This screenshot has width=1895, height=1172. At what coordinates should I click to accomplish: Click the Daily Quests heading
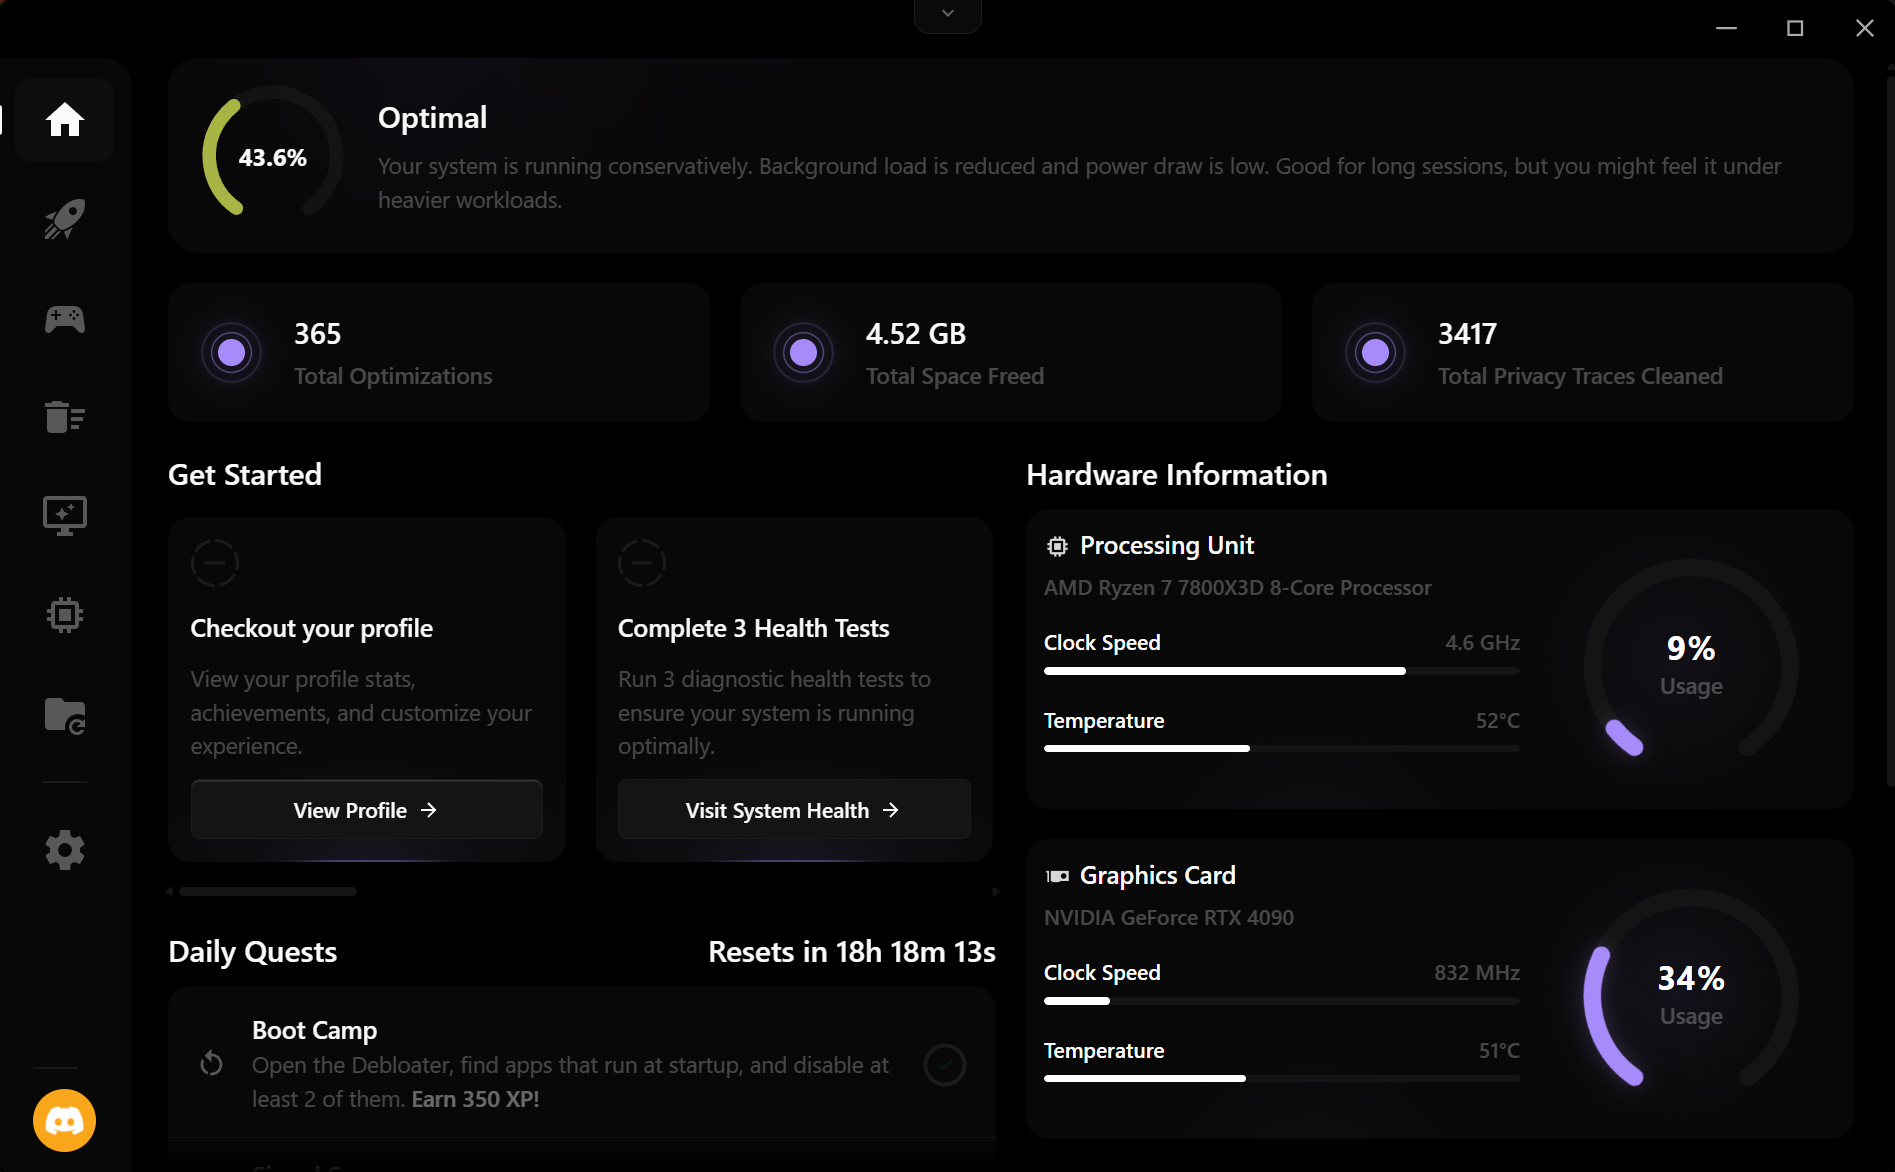point(253,952)
